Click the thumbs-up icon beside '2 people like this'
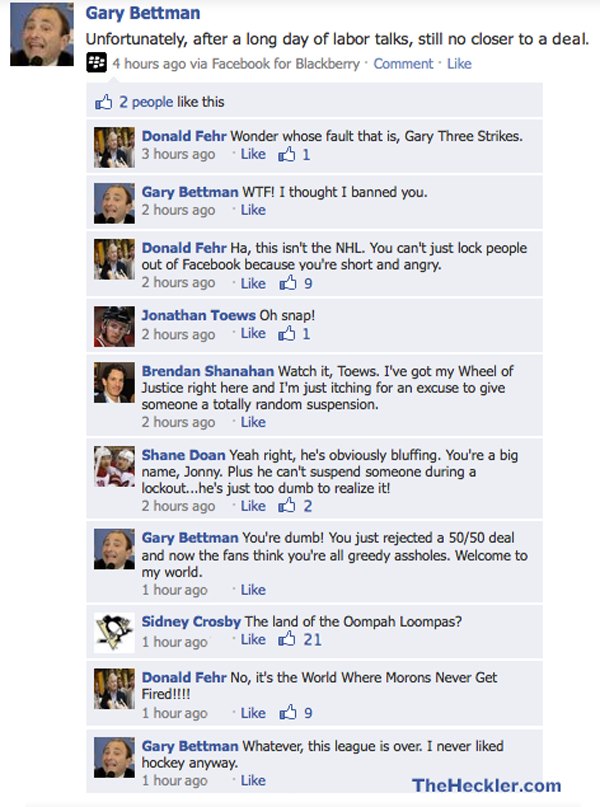 (103, 101)
